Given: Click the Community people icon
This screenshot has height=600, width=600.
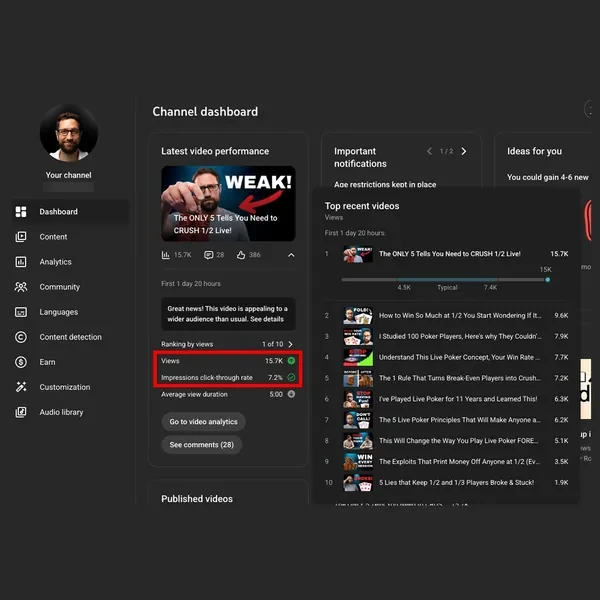Looking at the screenshot, I should pyautogui.click(x=21, y=287).
